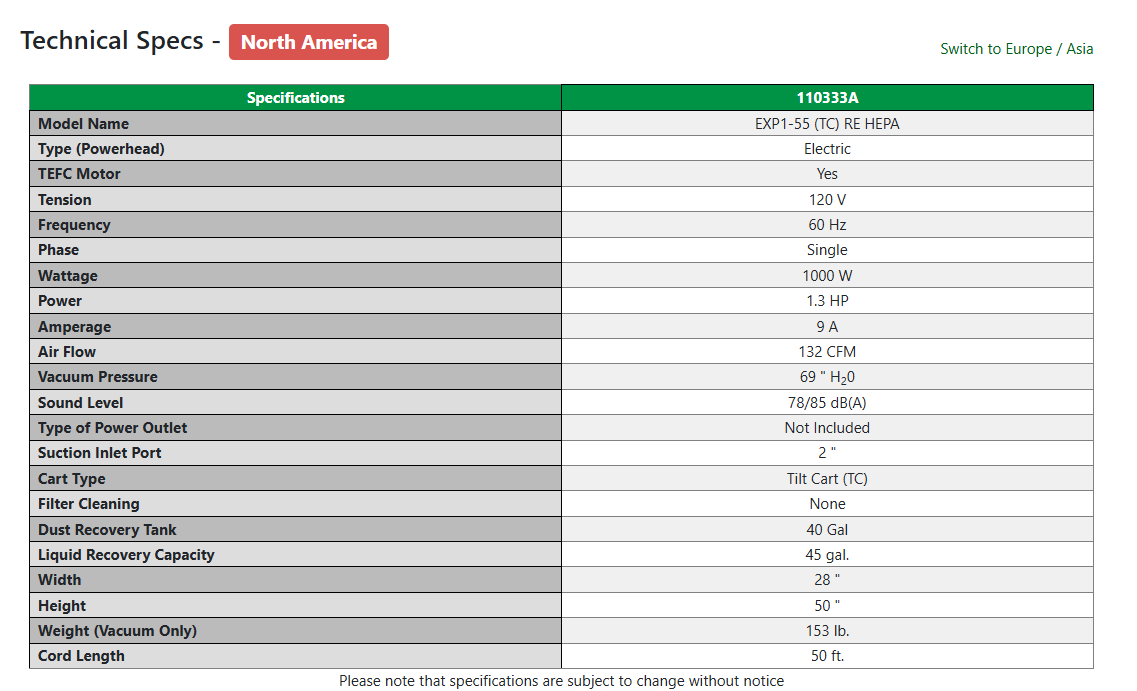
Task: Click the EXP1-55 (TC) RE HEPA value
Action: (x=827, y=123)
